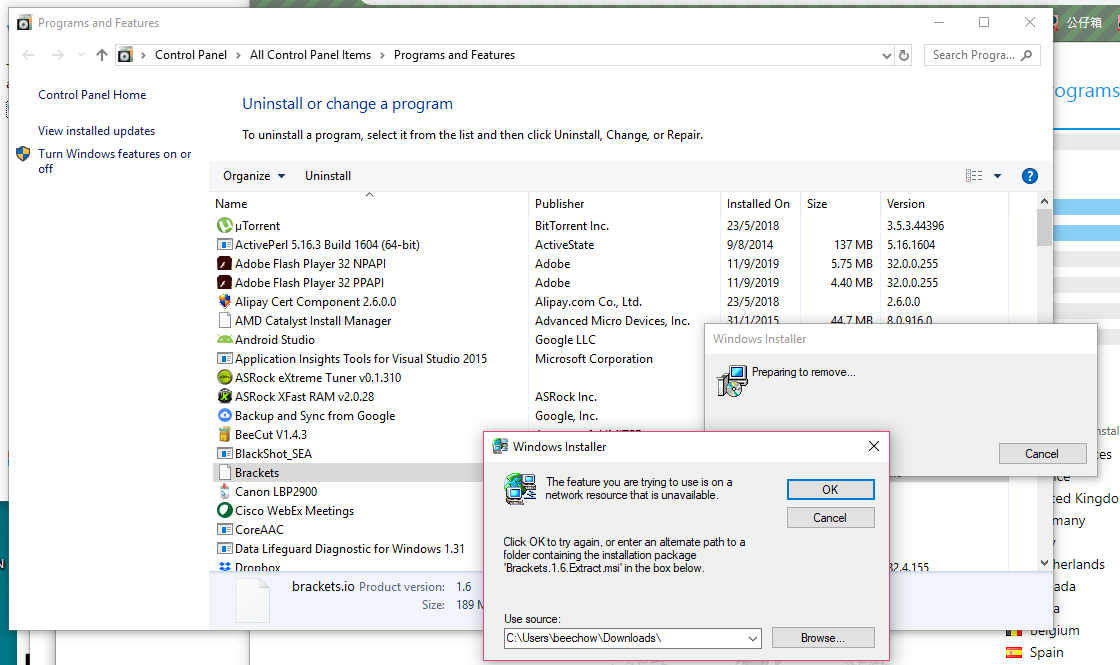1120x665 pixels.
Task: Click the Control Panel breadcrumb
Action: pos(191,55)
